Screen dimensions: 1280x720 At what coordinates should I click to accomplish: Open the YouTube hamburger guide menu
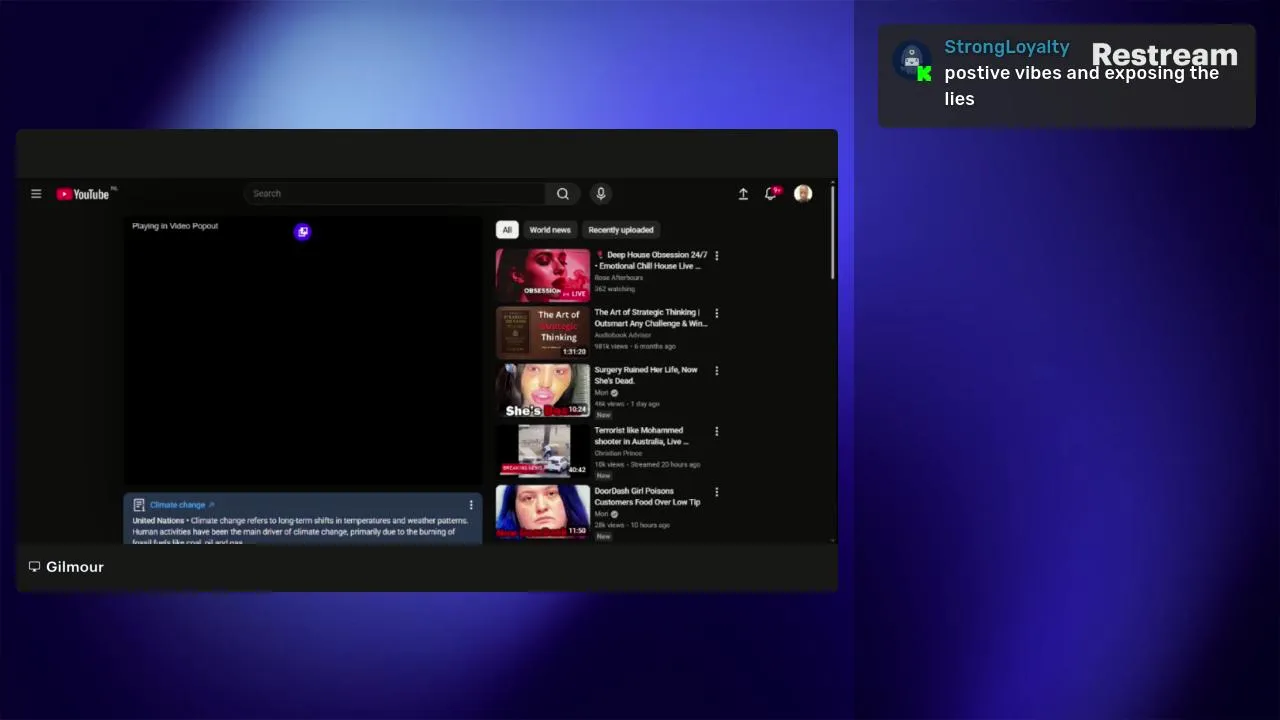(x=36, y=194)
